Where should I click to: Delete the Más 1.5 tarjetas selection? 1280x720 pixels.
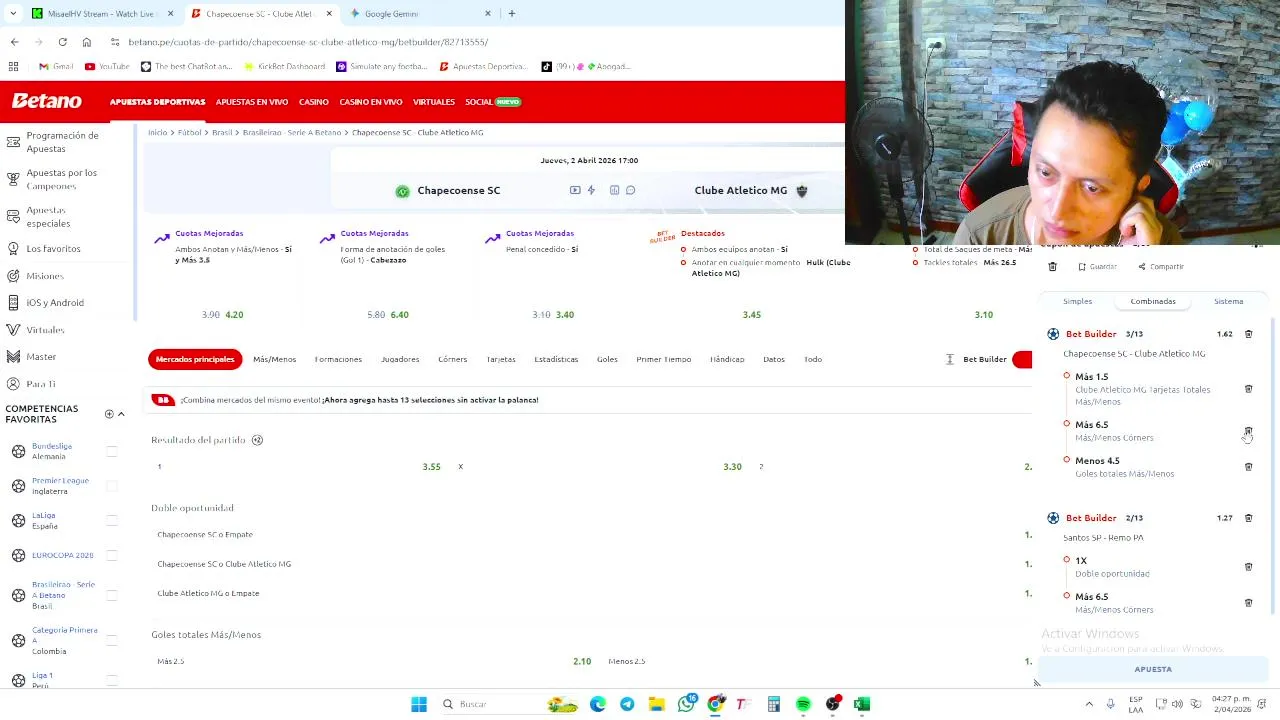click(x=1248, y=389)
